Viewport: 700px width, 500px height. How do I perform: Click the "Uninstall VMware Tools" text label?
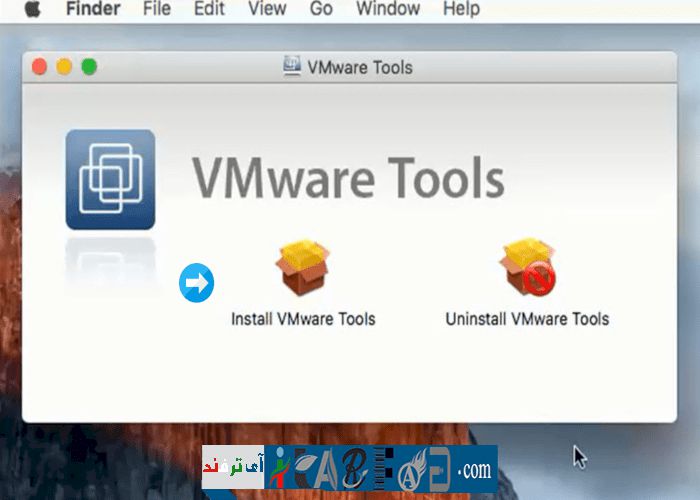click(x=527, y=320)
